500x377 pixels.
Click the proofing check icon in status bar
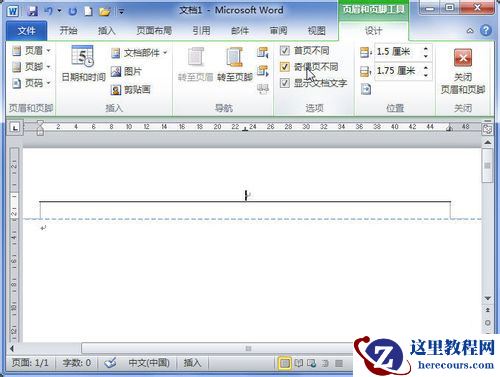click(x=110, y=363)
